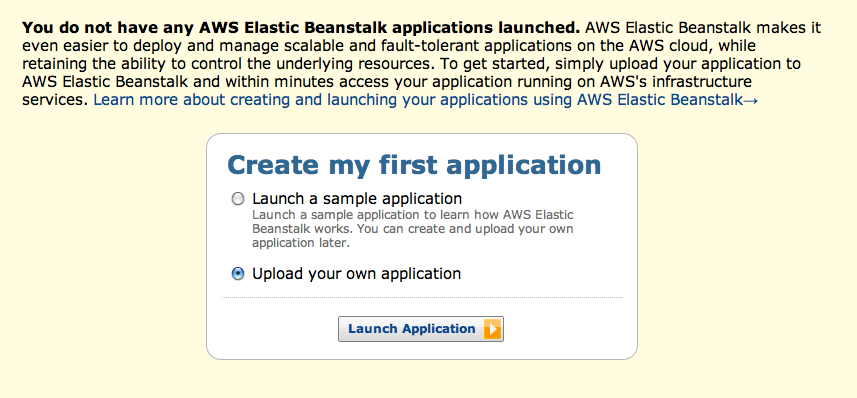Click the arrow at end of Learn more link
Screen dimensions: 857x398
(x=750, y=101)
